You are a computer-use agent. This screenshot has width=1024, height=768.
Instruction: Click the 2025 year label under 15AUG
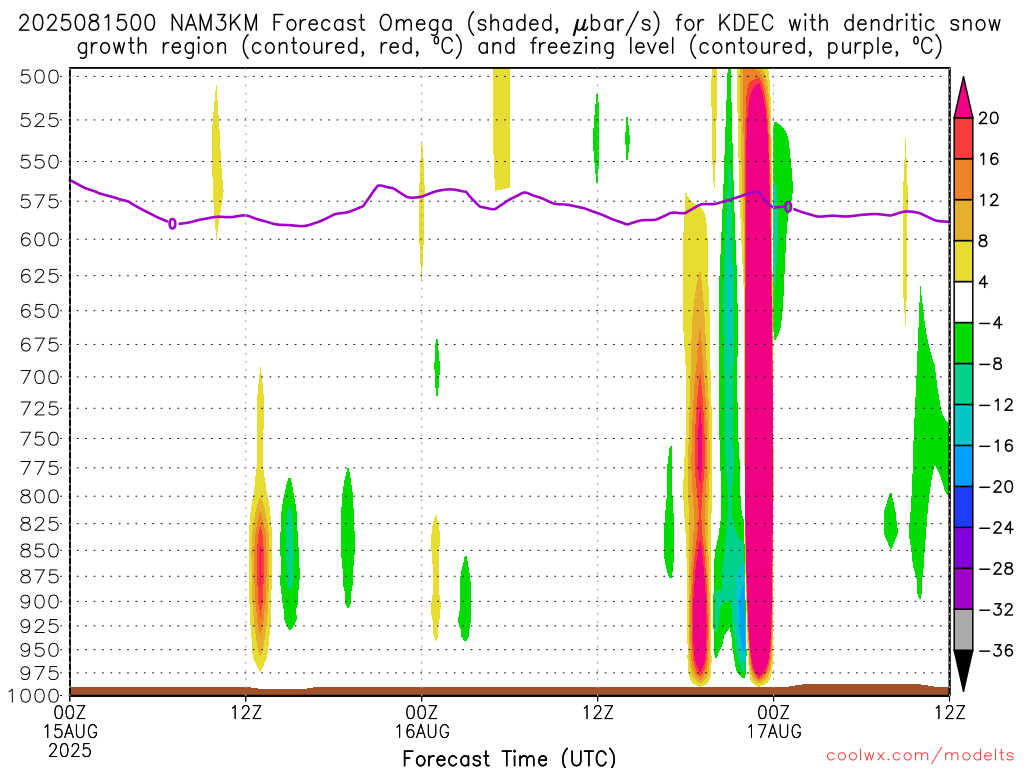tap(70, 750)
